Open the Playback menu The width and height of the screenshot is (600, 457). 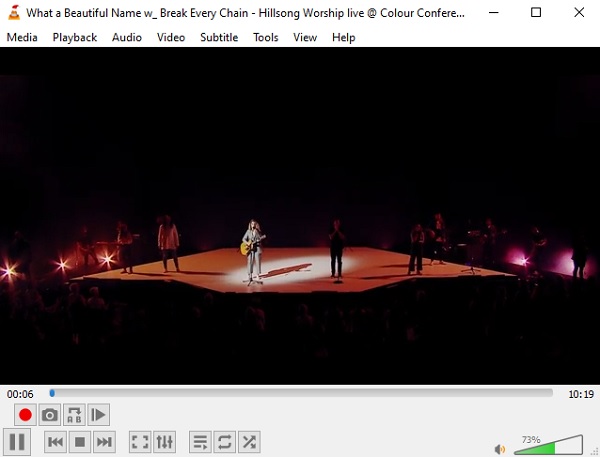[75, 38]
